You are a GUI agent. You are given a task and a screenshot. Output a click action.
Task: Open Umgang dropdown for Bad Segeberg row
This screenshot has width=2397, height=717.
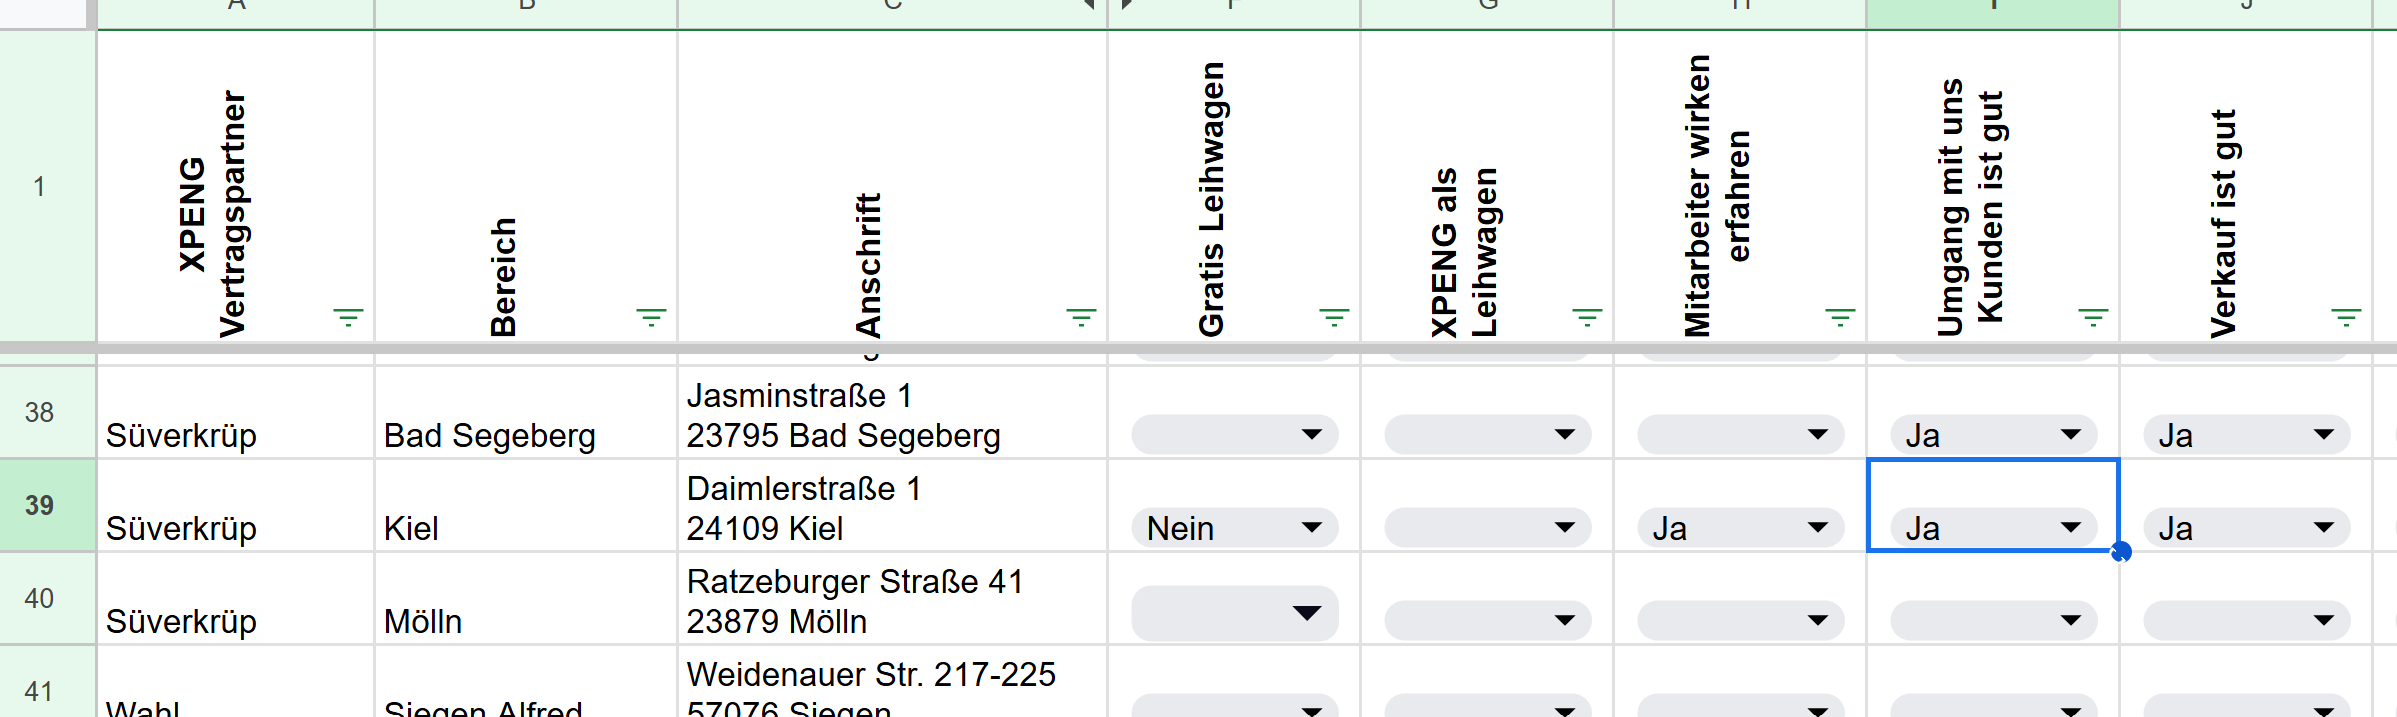pyautogui.click(x=2070, y=435)
